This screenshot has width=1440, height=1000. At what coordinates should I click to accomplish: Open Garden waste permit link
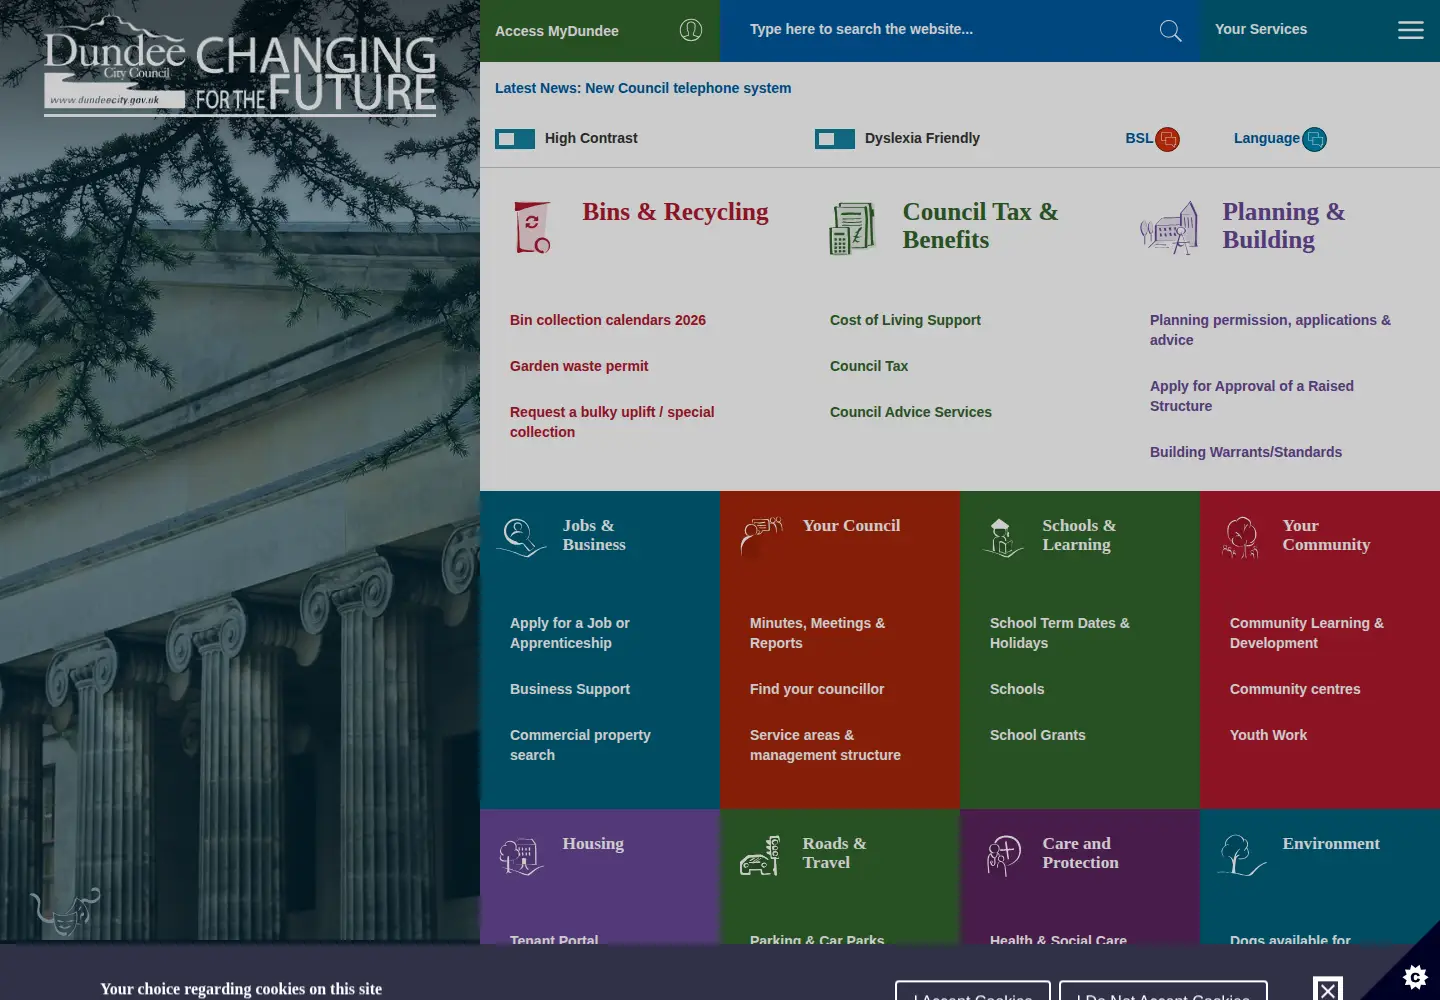579,366
